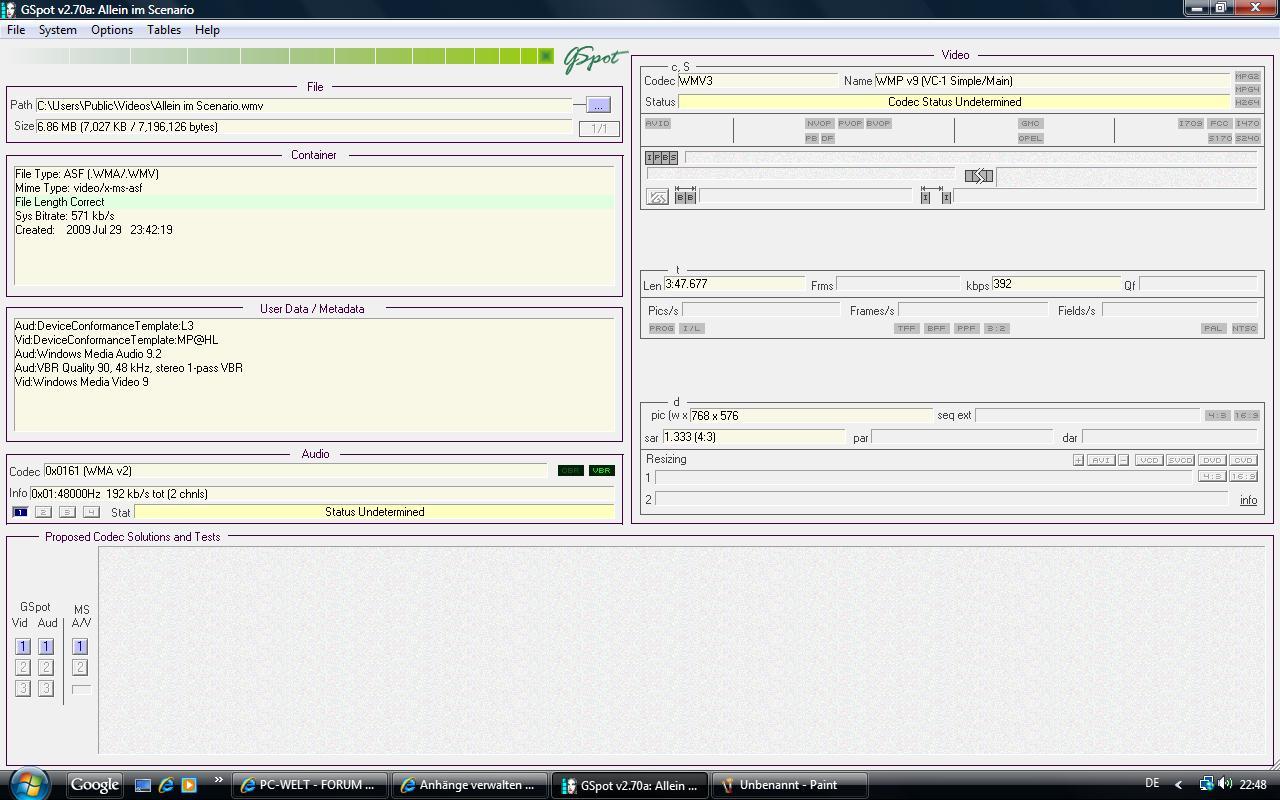The height and width of the screenshot is (800, 1280).
Task: Open the info link in Resizing
Action: 1248,500
